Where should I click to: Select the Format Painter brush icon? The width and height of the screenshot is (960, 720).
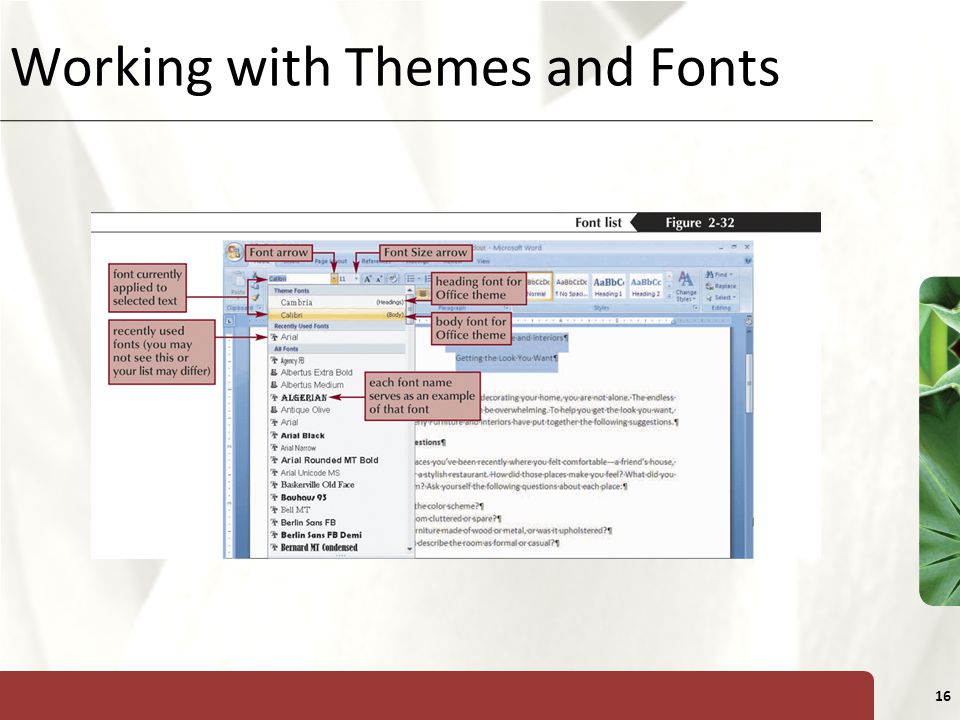coord(255,297)
